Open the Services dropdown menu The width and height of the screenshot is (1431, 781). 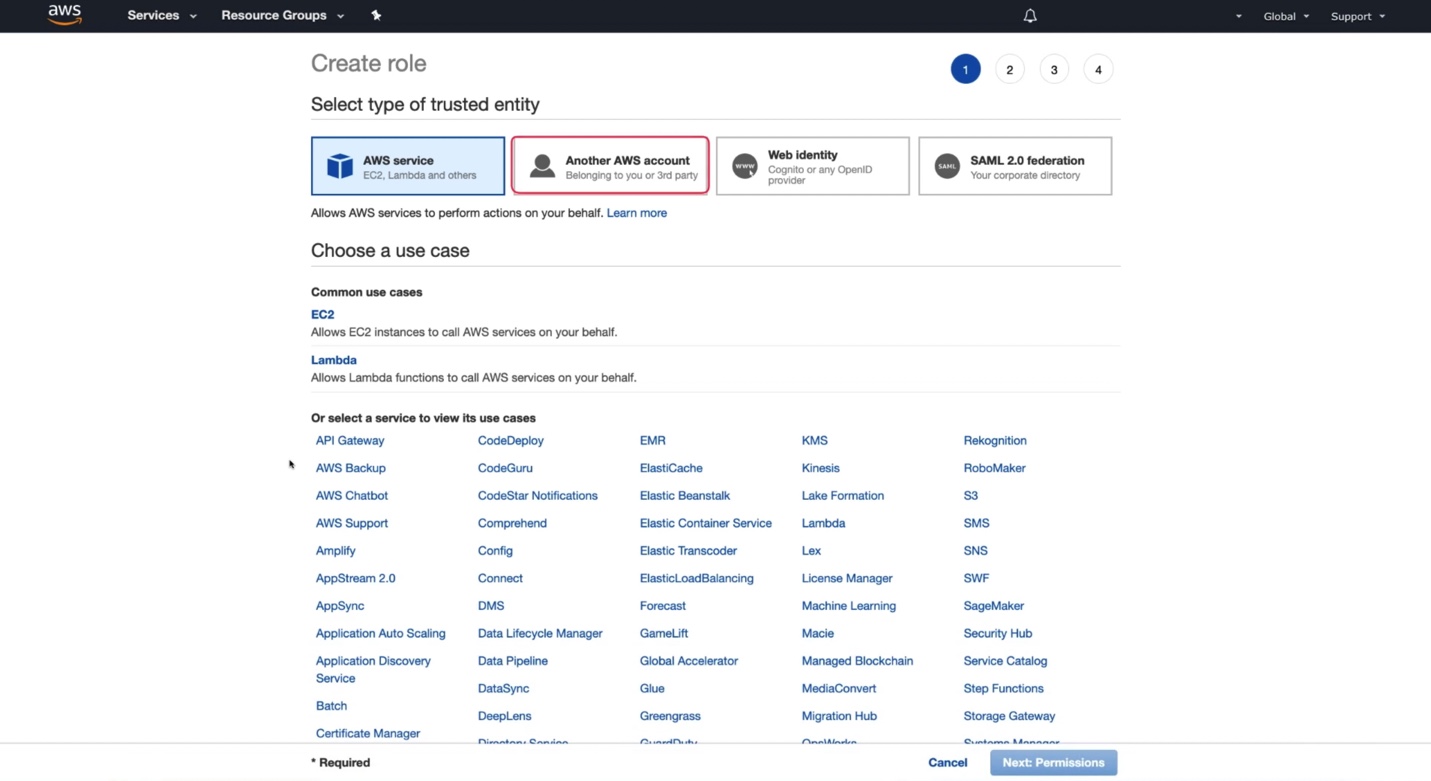pyautogui.click(x=162, y=16)
